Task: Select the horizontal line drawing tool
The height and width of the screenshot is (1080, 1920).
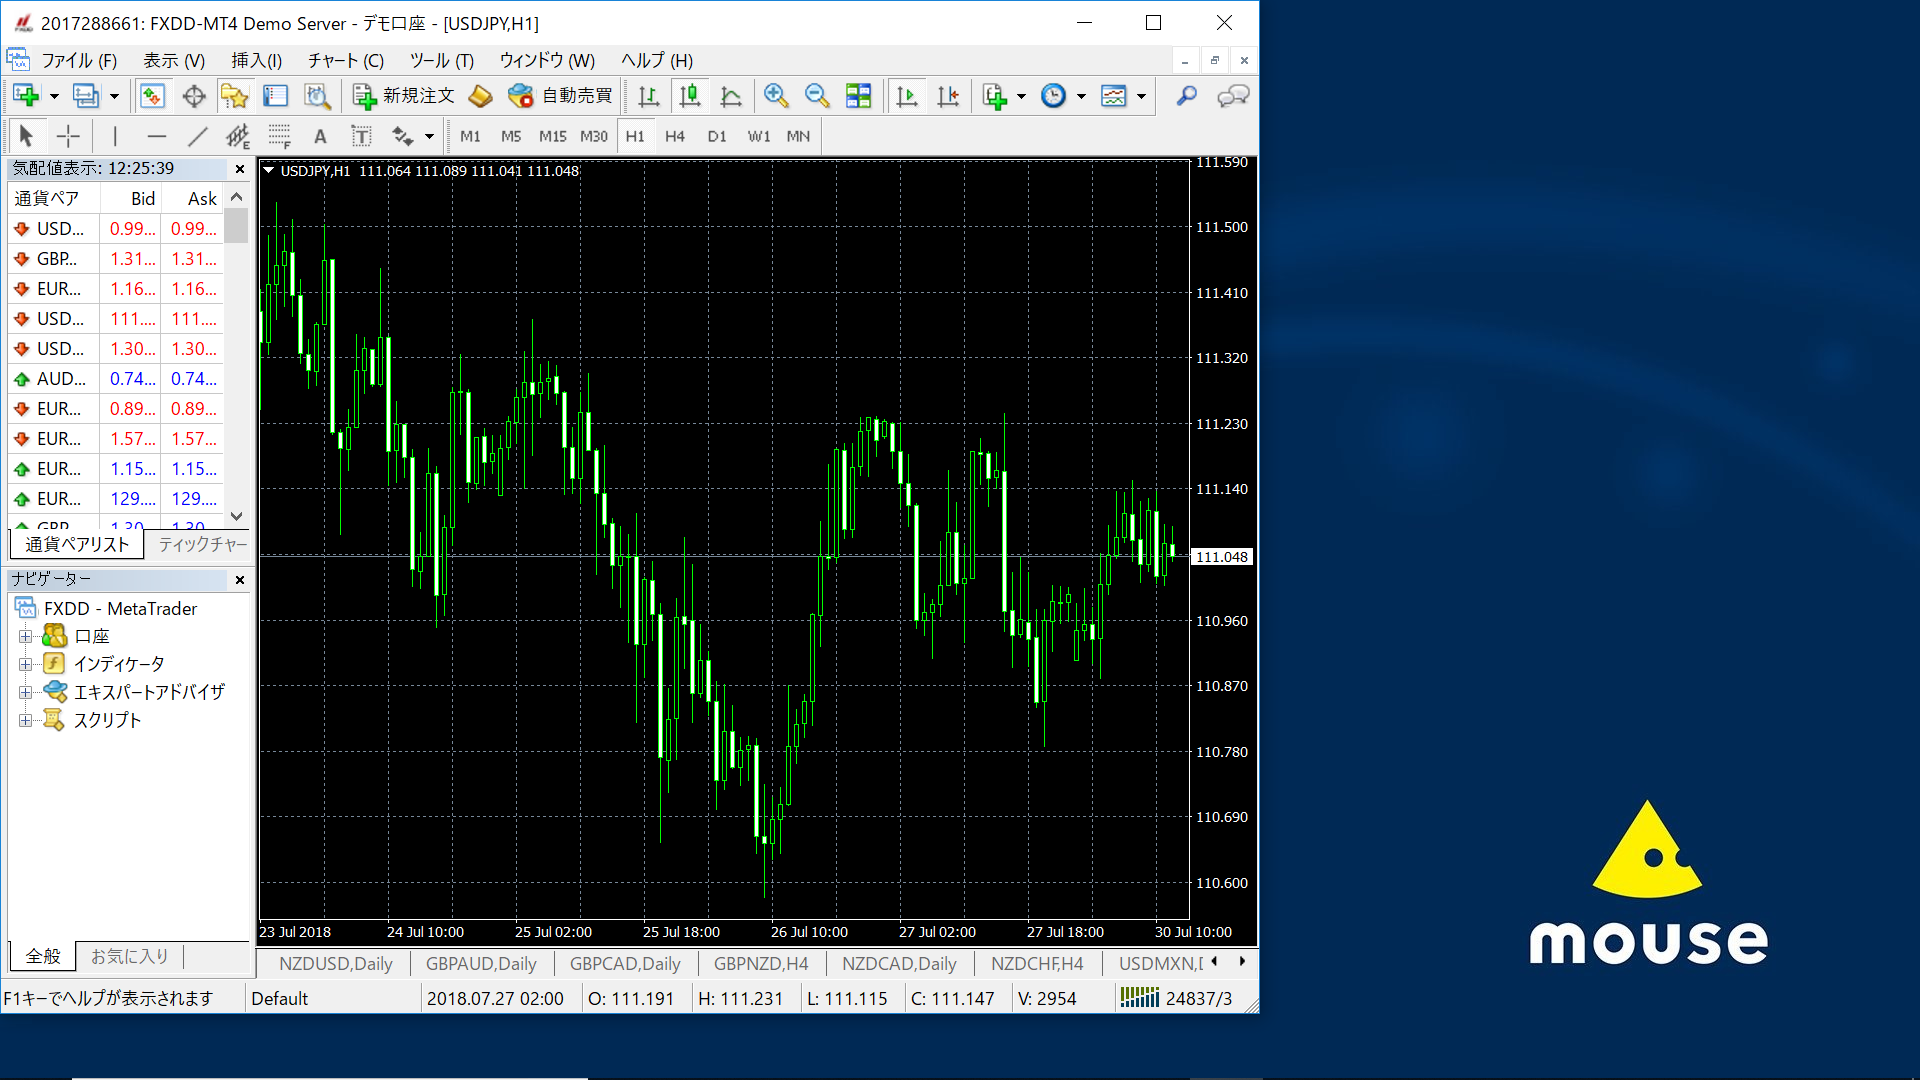Action: 156,136
